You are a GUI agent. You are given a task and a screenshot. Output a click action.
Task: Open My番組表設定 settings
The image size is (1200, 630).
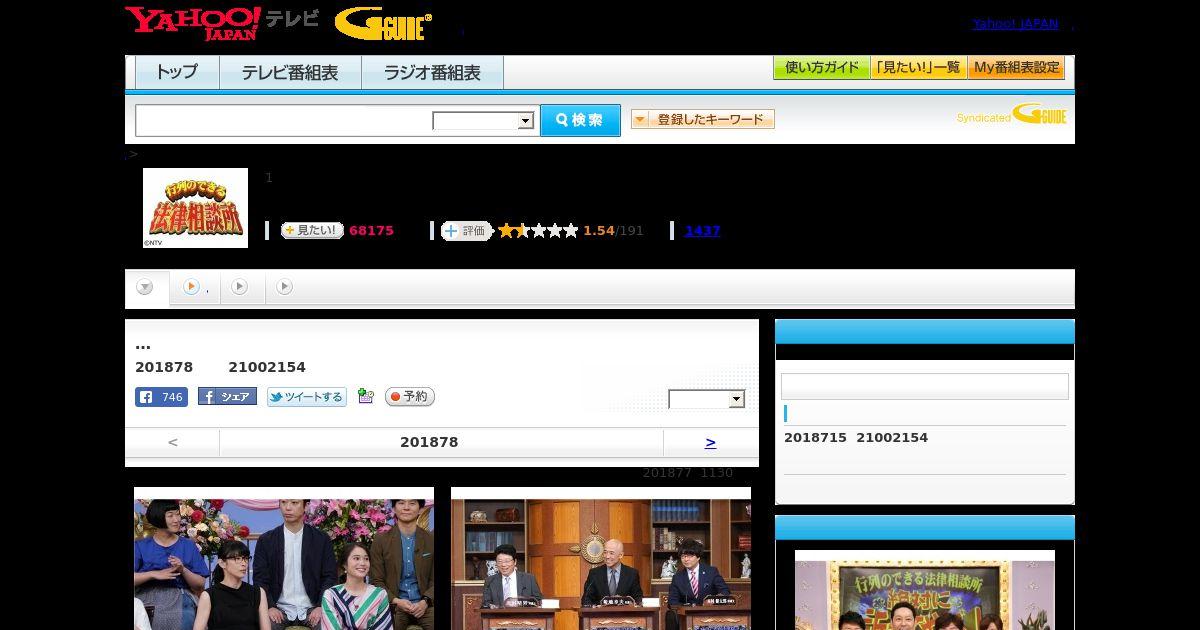pyautogui.click(x=1016, y=68)
